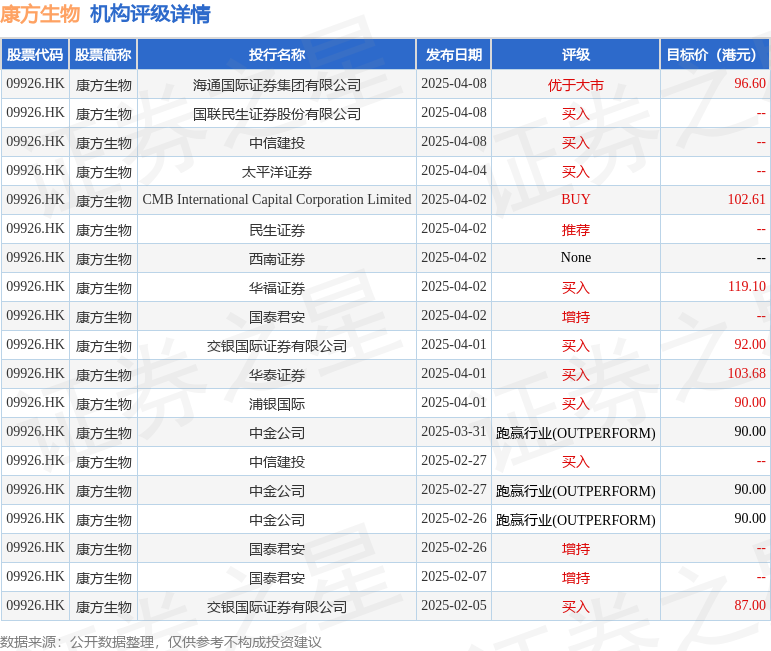Click 跑赢行业(OUTPERFORM) in the 2025-03-31 row
The width and height of the screenshot is (771, 651).
click(576, 433)
